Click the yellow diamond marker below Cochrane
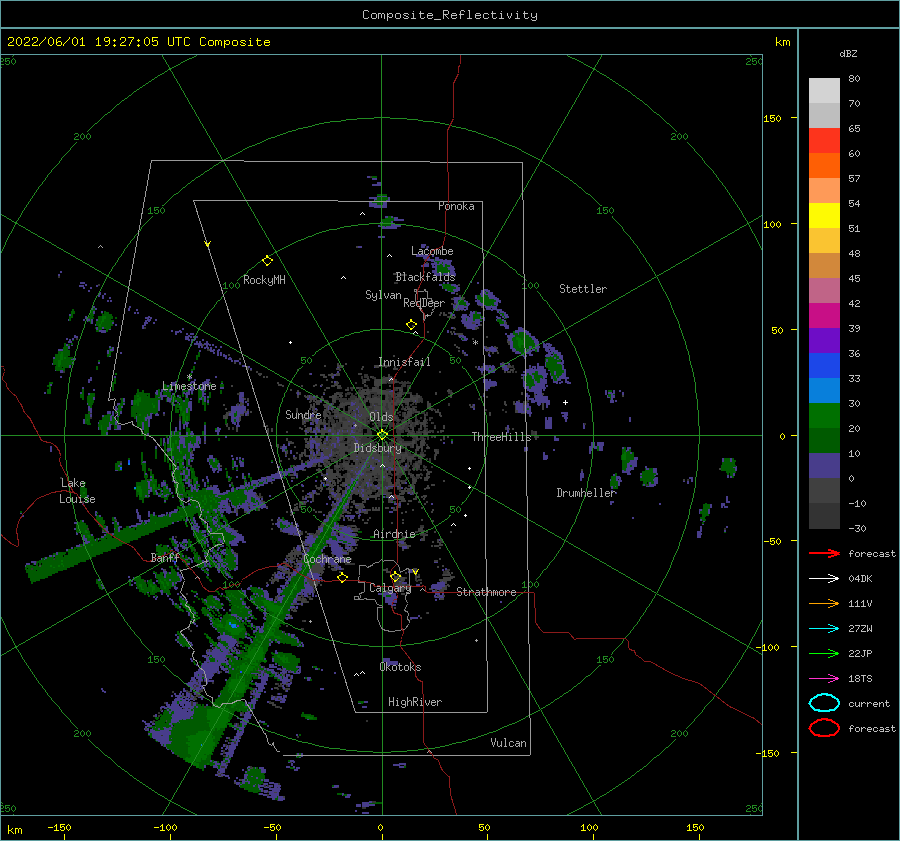900x841 pixels. coord(343,577)
